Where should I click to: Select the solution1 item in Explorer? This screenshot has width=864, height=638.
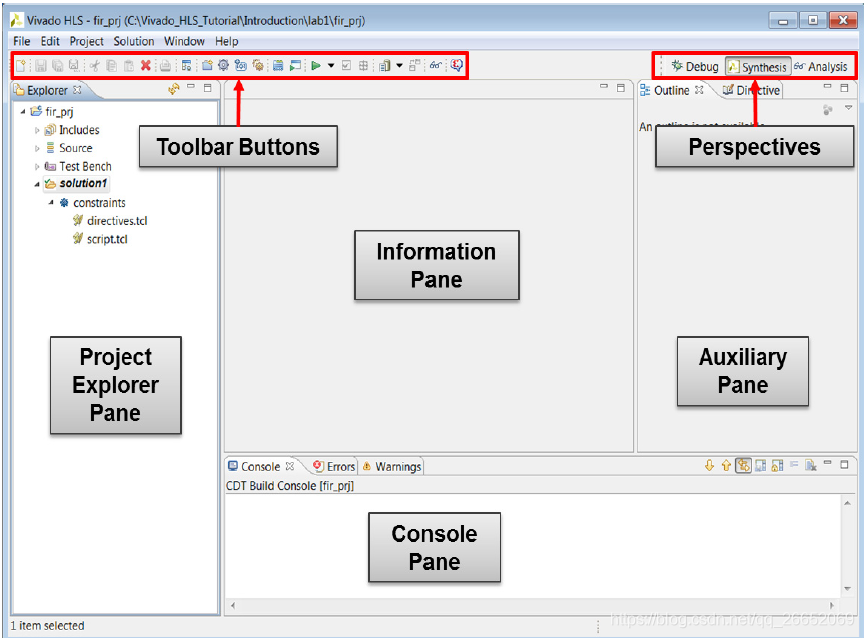click(76, 183)
